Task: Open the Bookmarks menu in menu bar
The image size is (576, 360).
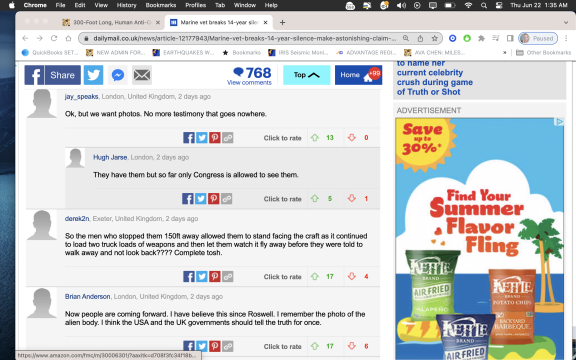Action: [161, 5]
